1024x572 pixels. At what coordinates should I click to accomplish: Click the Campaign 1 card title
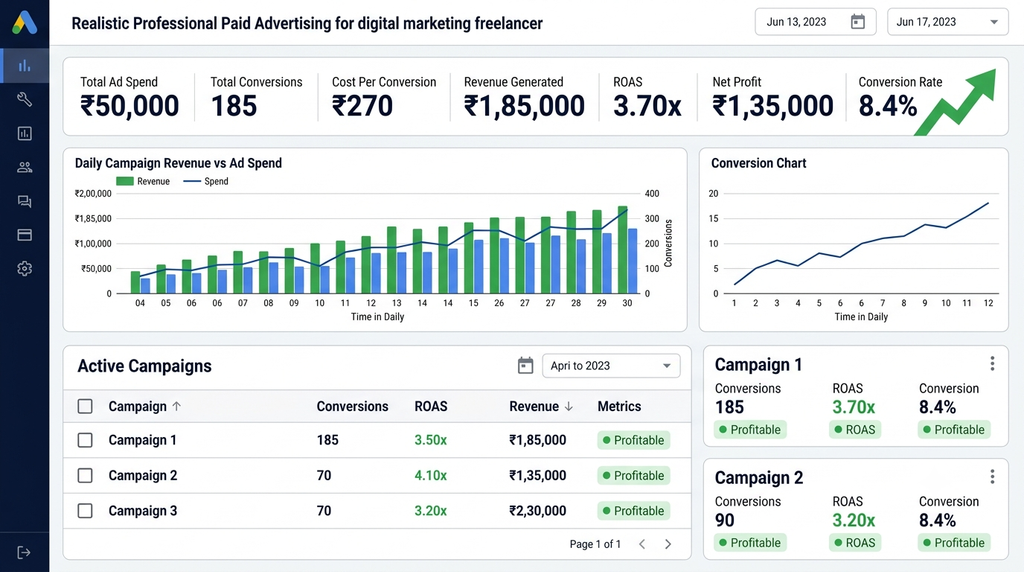[758, 364]
